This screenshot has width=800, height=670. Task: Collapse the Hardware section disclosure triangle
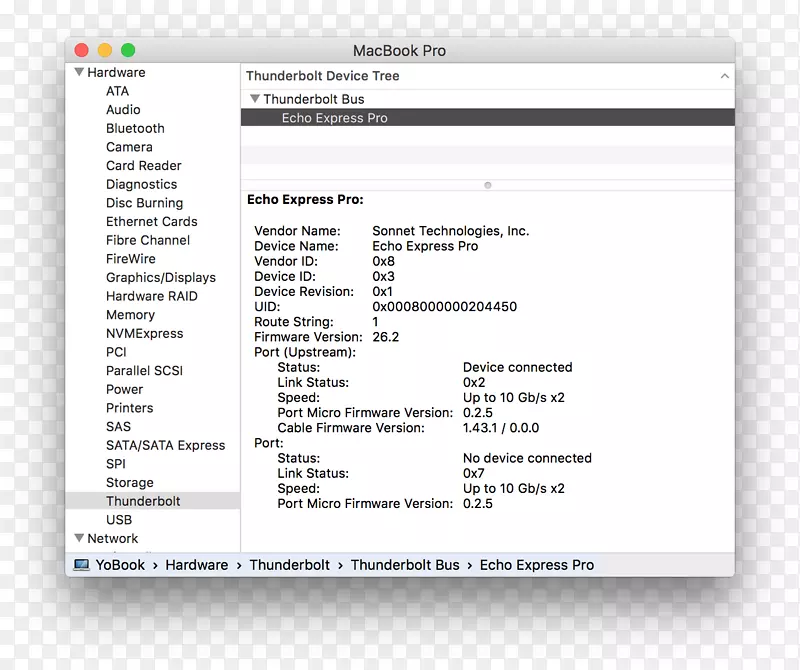(x=79, y=71)
